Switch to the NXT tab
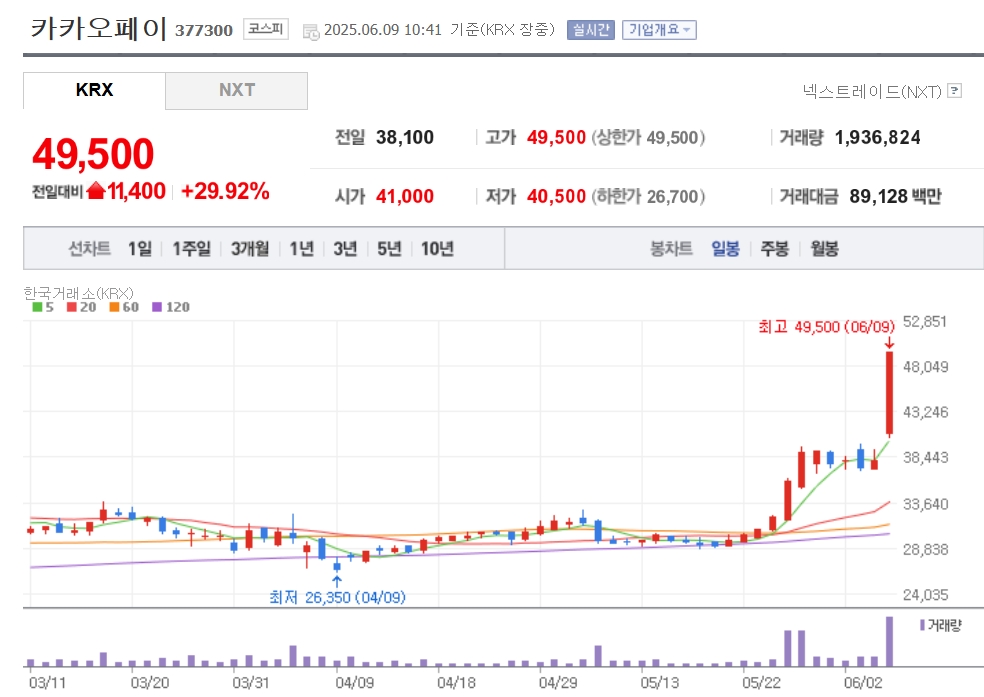The width and height of the screenshot is (984, 697). [237, 90]
